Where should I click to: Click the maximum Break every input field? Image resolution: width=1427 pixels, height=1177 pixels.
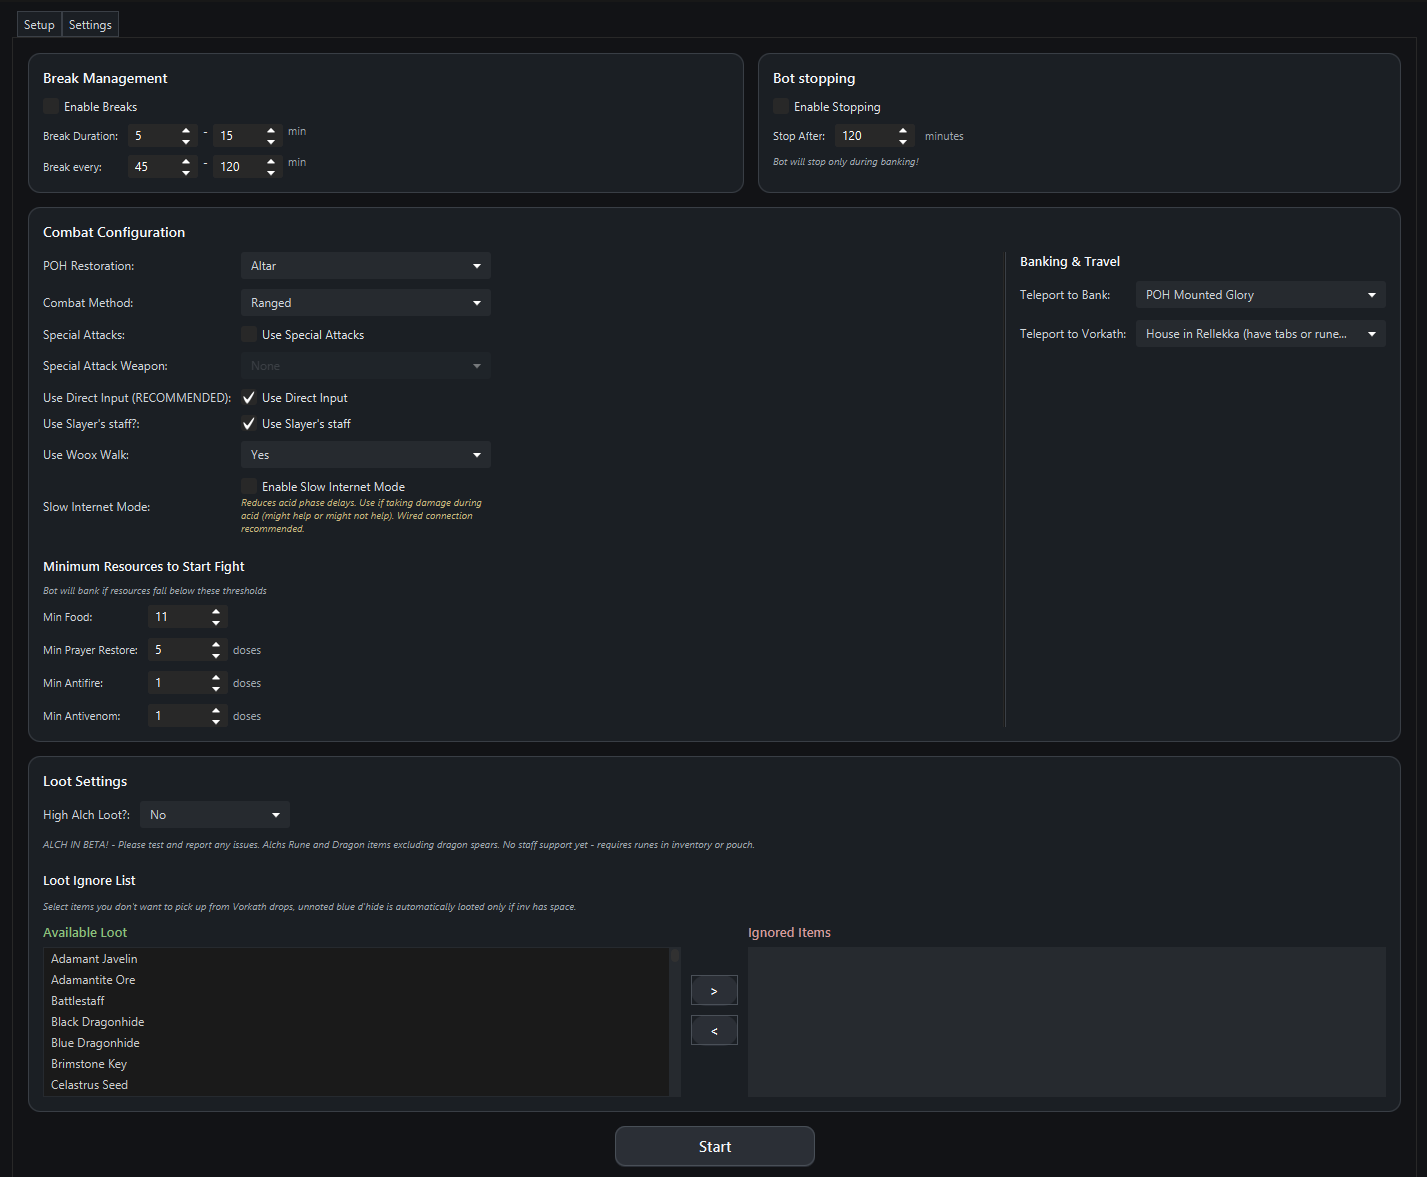click(x=237, y=167)
